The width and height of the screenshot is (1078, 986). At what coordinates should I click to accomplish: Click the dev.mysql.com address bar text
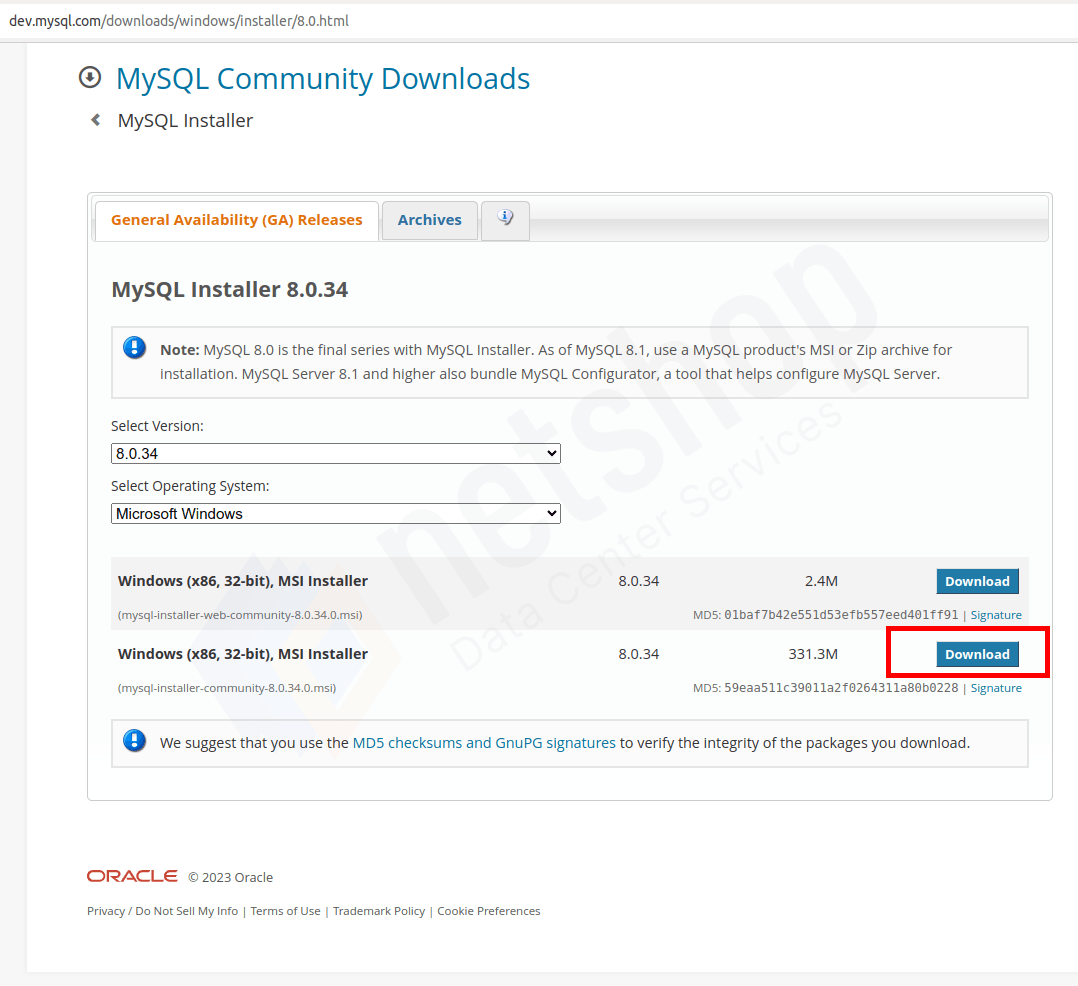point(180,19)
